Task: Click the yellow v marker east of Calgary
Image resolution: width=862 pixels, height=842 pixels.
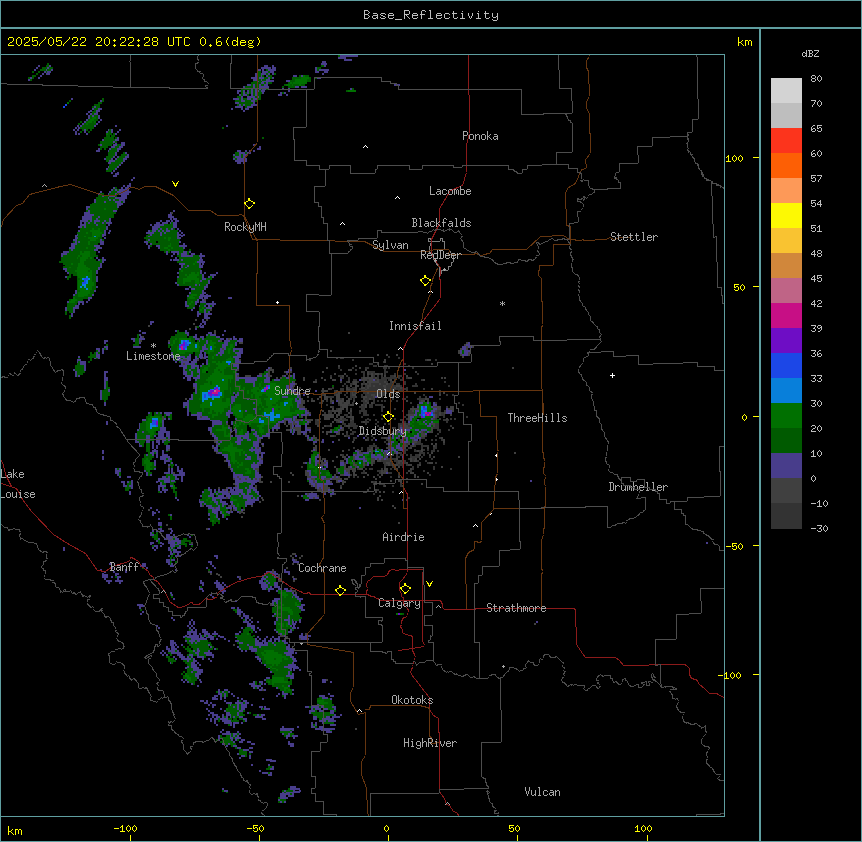Action: coord(429,584)
